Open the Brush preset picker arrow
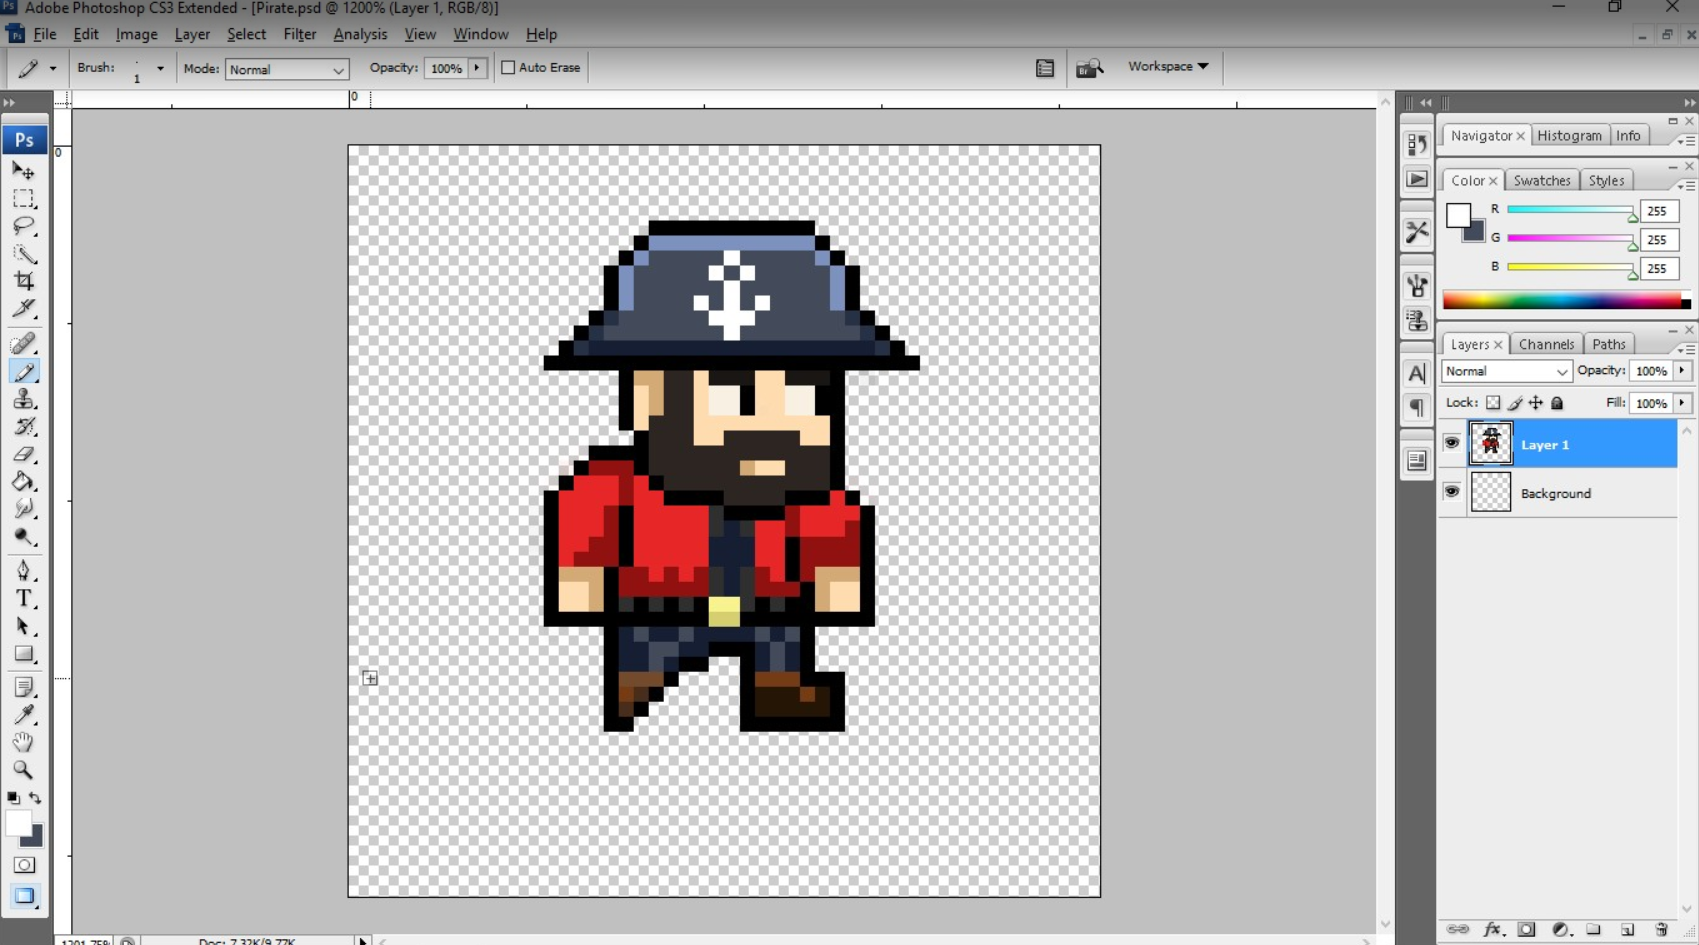This screenshot has height=945, width=1699. tap(160, 68)
